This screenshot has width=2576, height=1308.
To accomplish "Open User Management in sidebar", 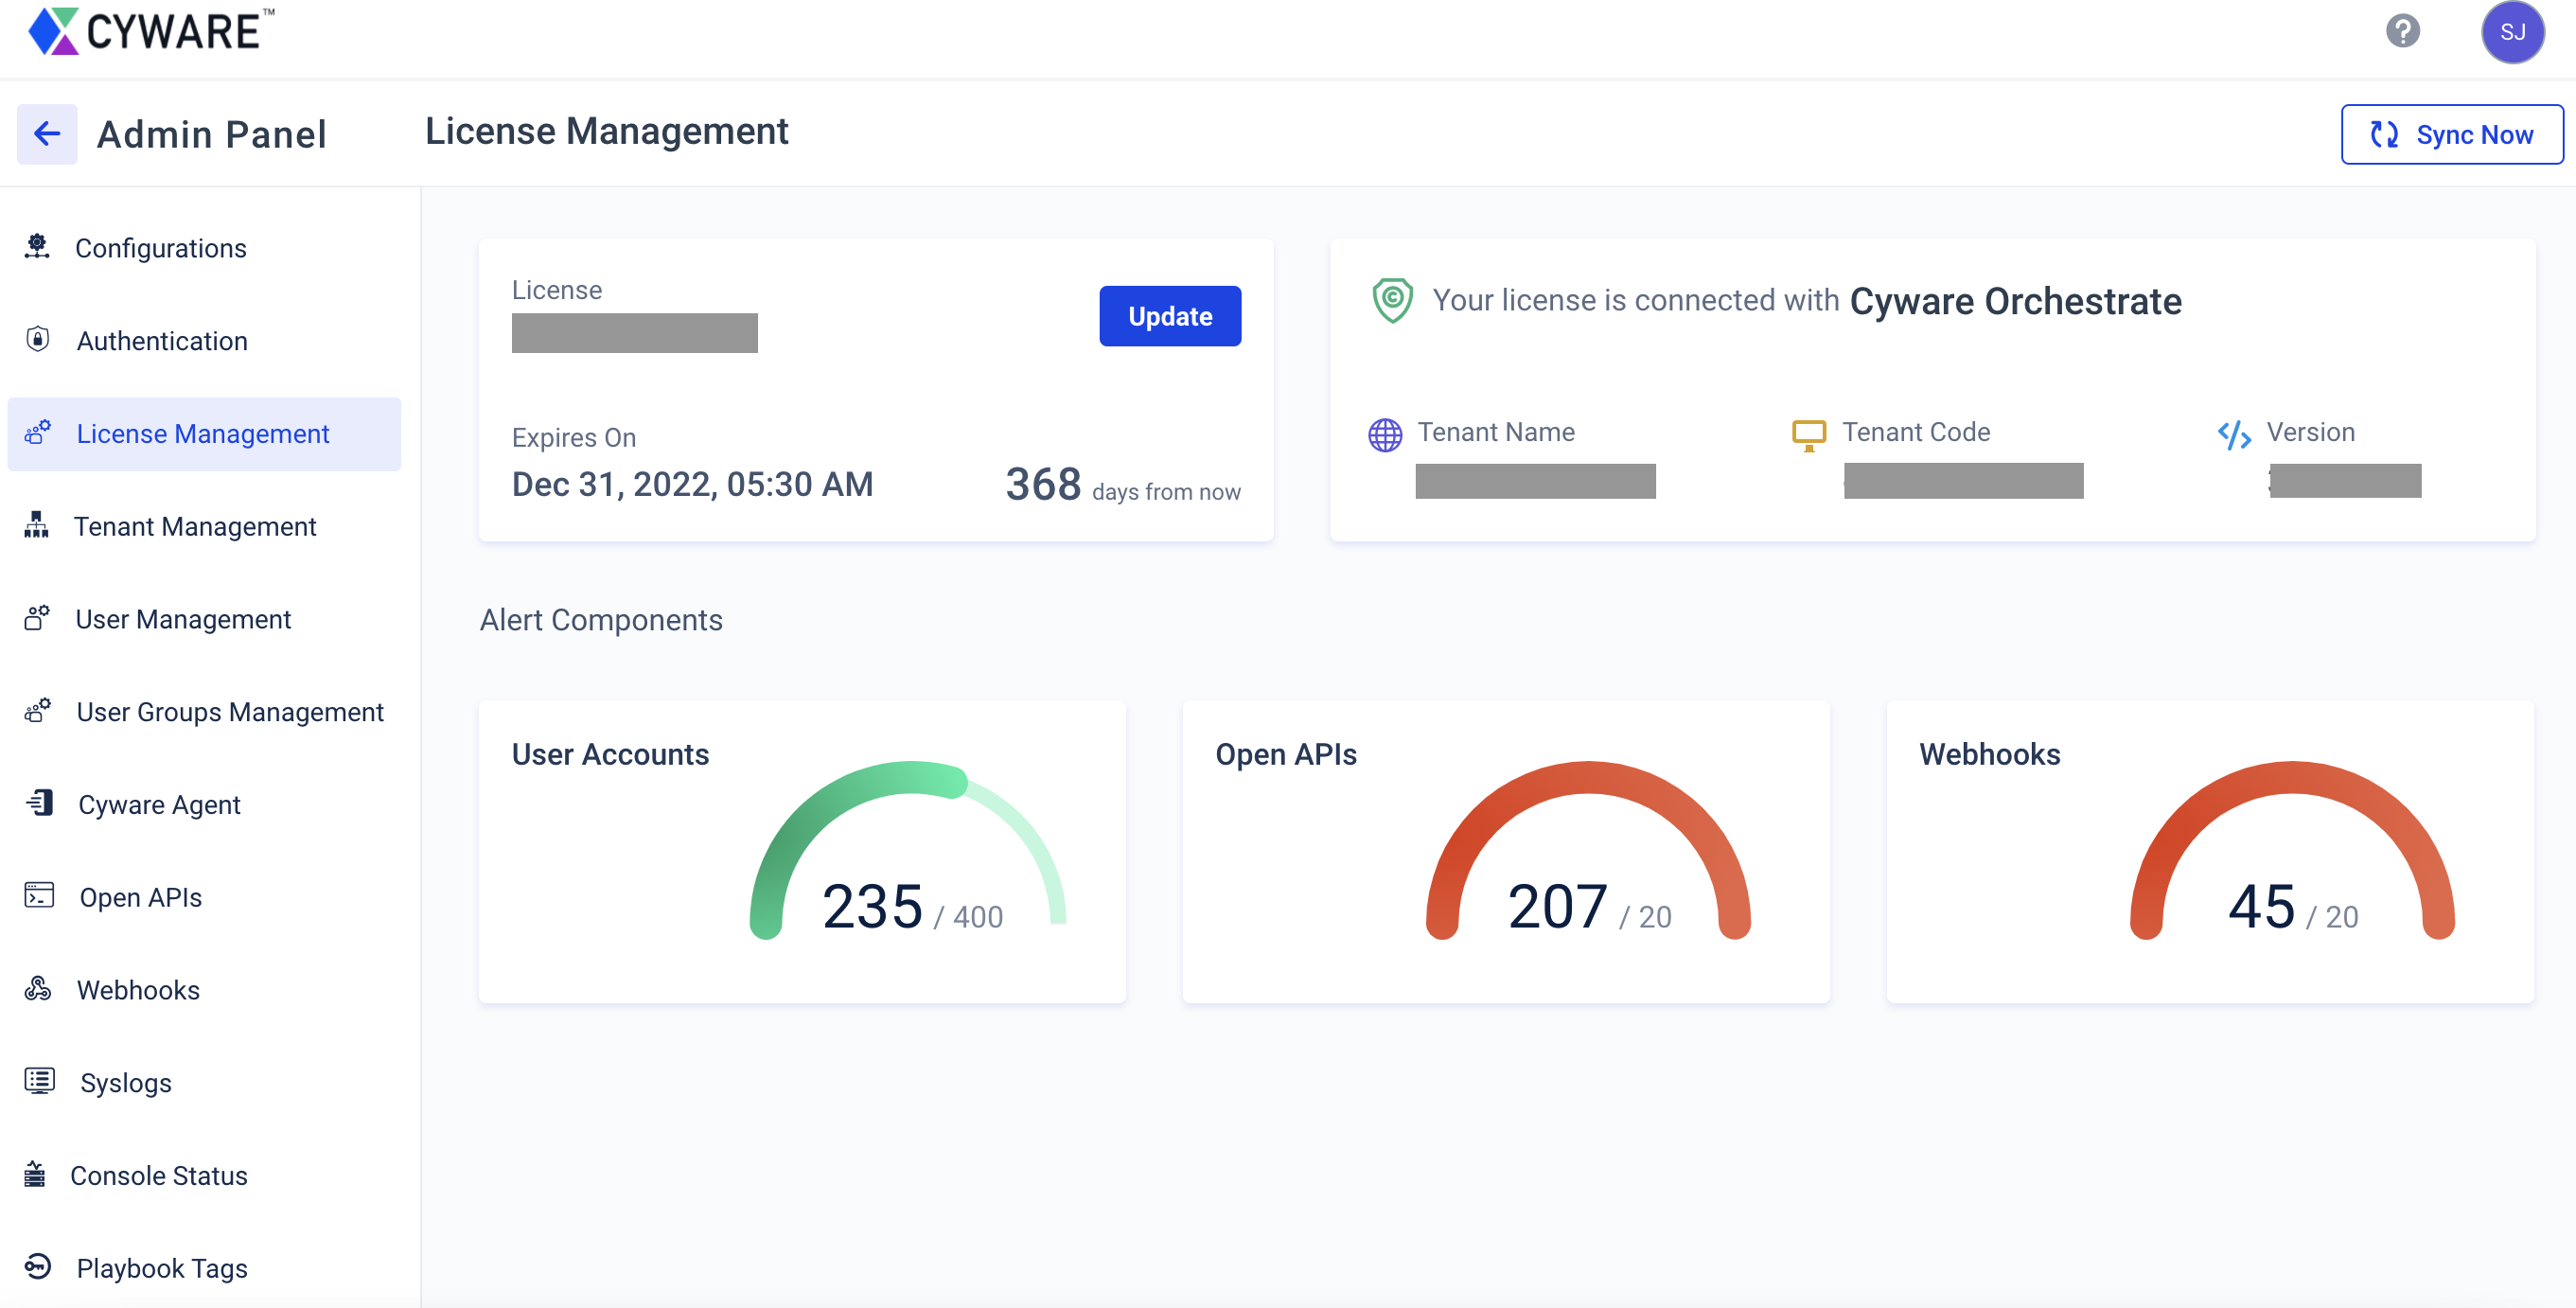I will pyautogui.click(x=183, y=619).
